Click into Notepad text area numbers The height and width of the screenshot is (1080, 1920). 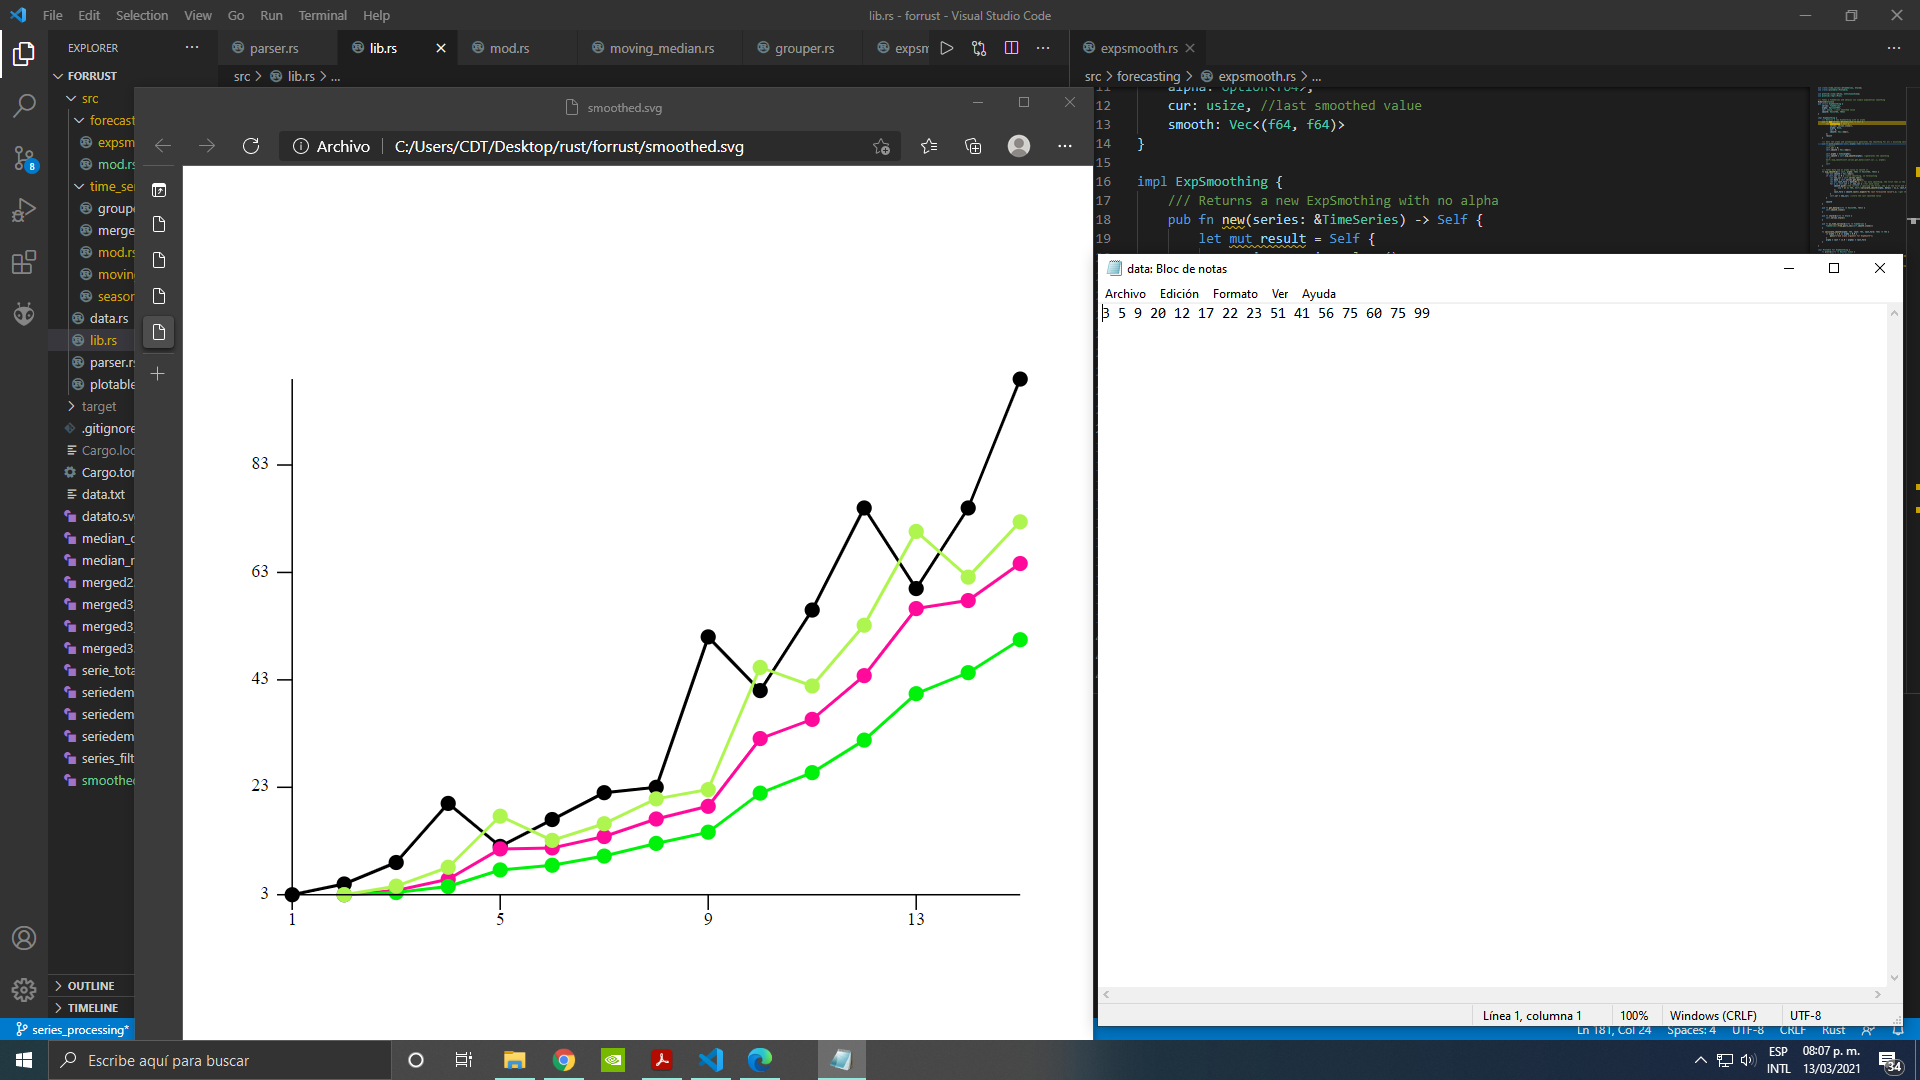(1266, 313)
